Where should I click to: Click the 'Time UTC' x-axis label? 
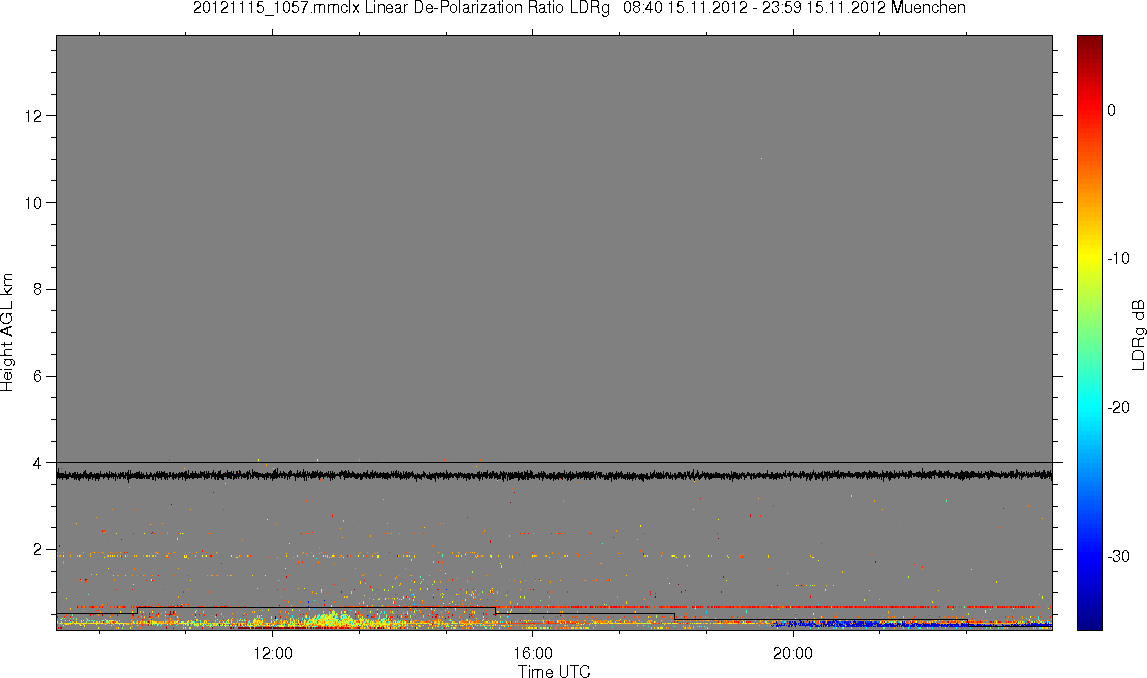coord(554,670)
